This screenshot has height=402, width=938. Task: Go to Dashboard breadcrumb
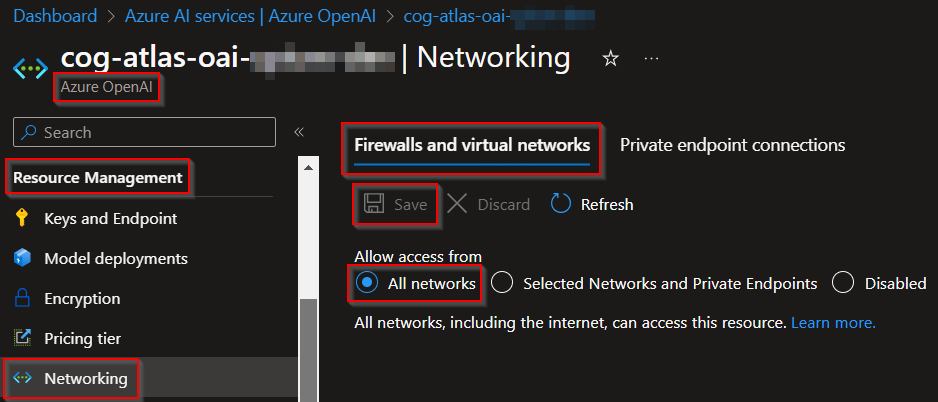[56, 16]
